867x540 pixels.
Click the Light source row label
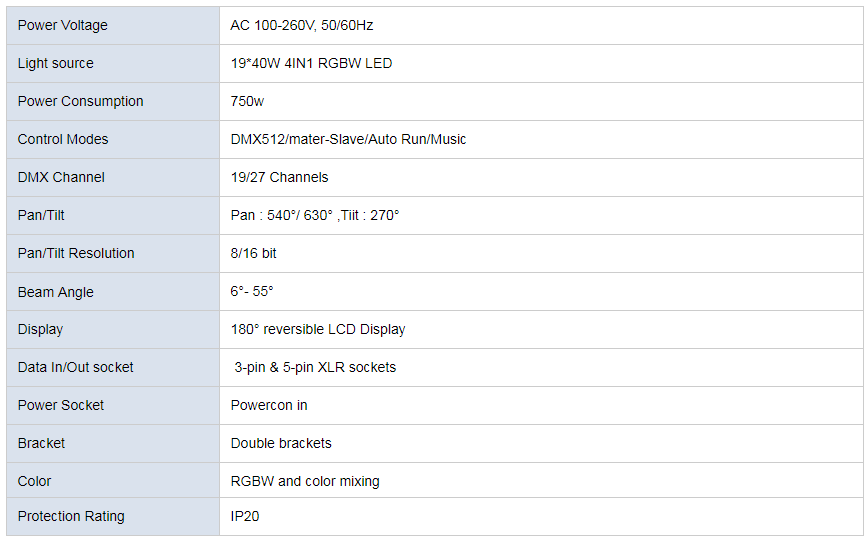point(55,64)
